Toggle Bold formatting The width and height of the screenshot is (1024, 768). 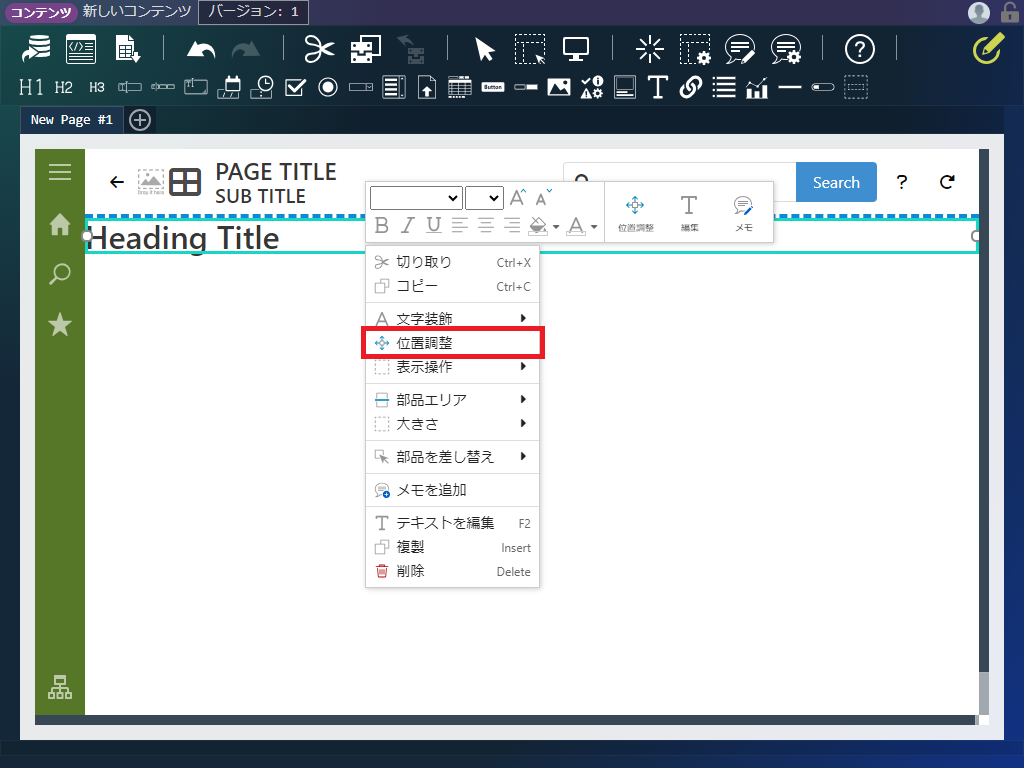coord(382,225)
